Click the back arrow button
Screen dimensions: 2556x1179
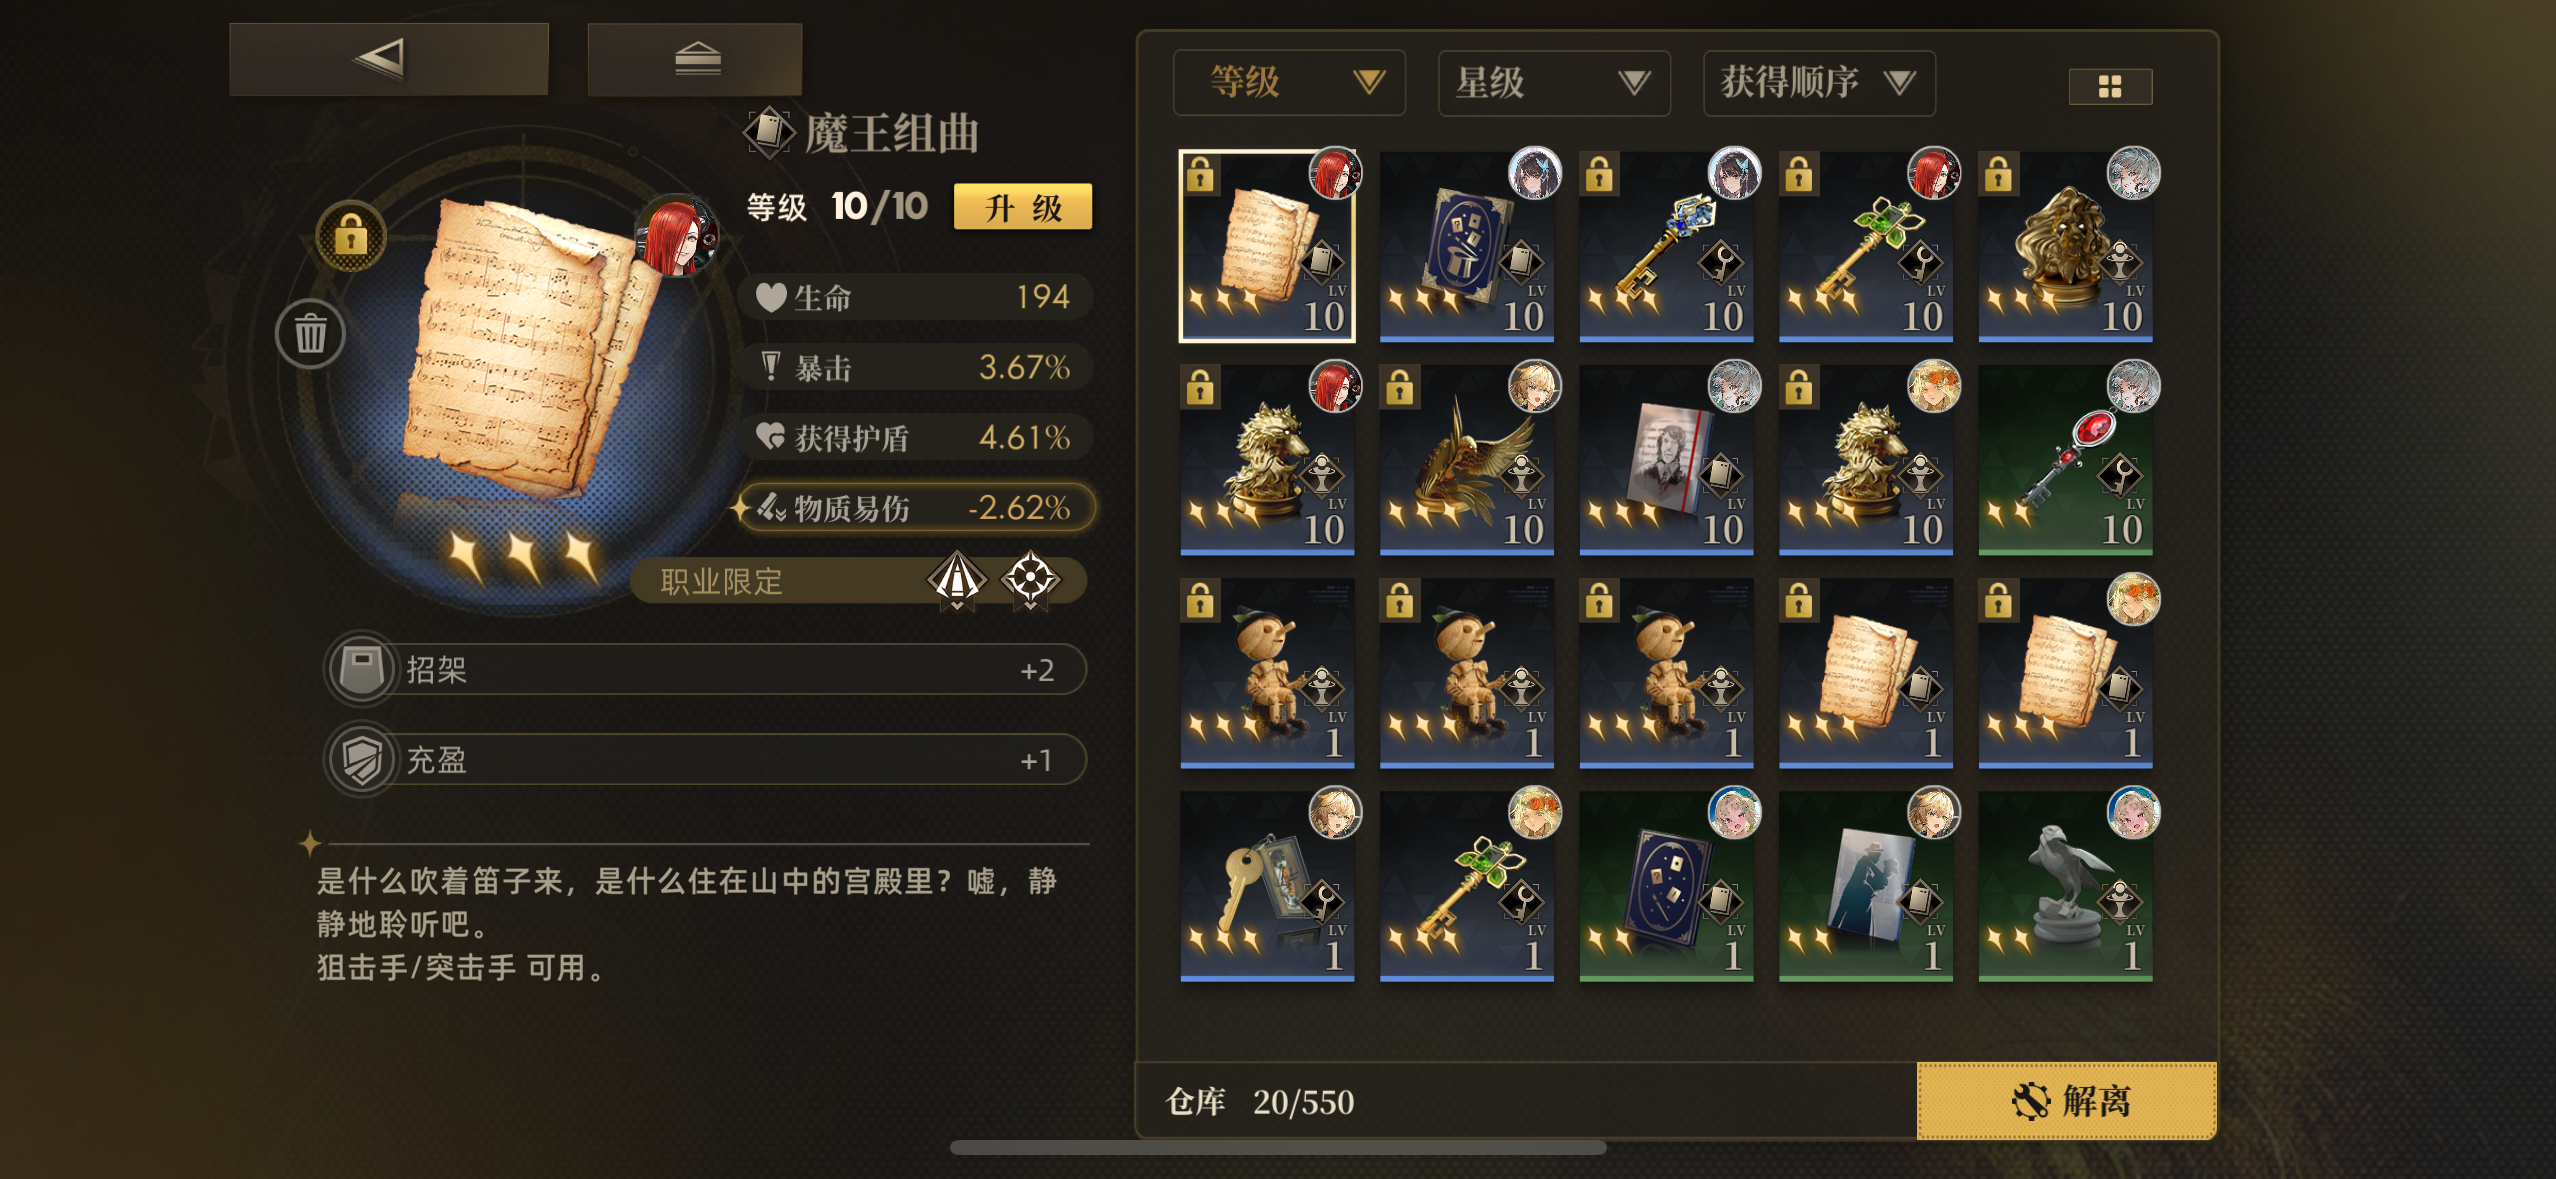tap(388, 59)
